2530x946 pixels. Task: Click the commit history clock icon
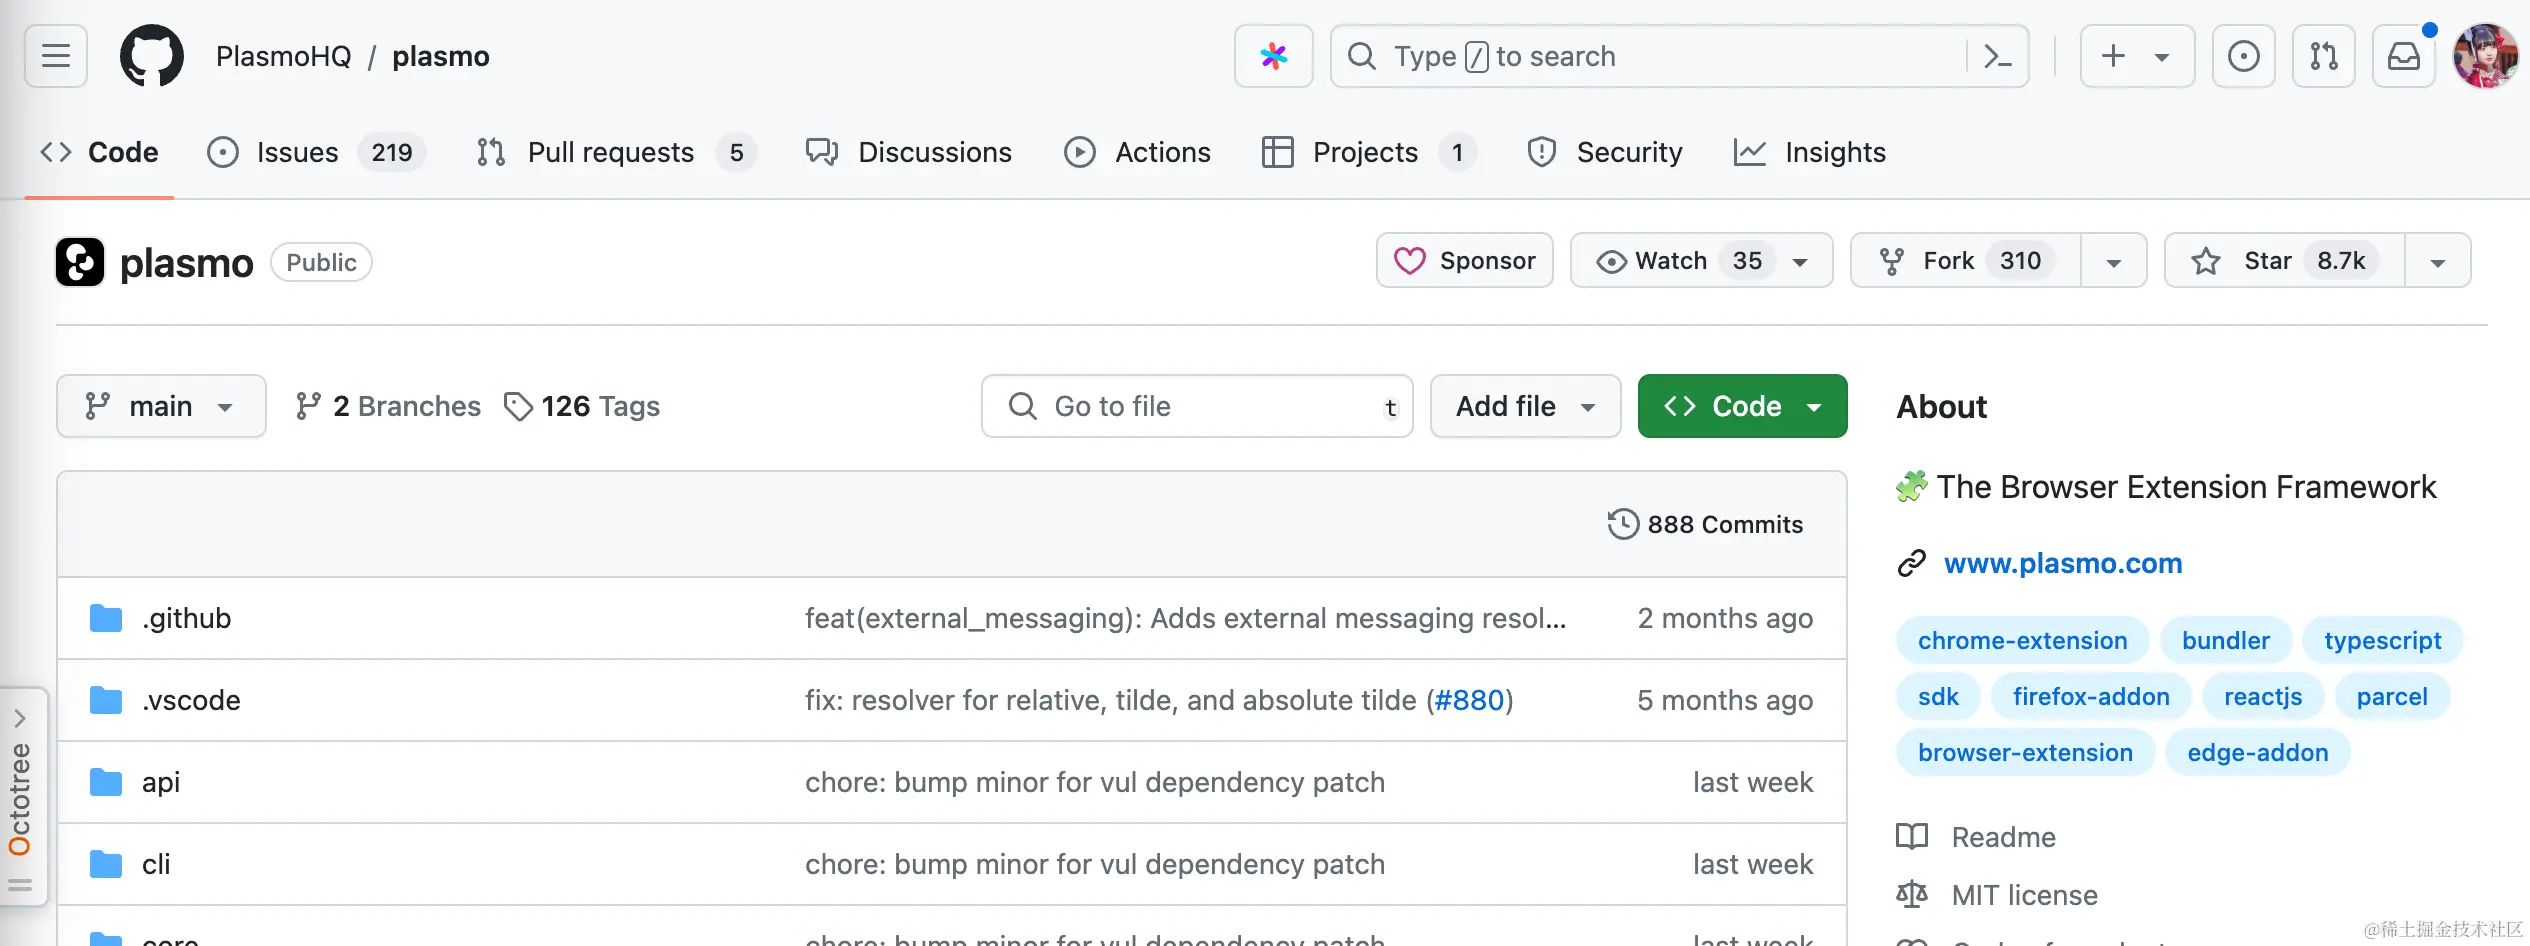click(x=1623, y=524)
